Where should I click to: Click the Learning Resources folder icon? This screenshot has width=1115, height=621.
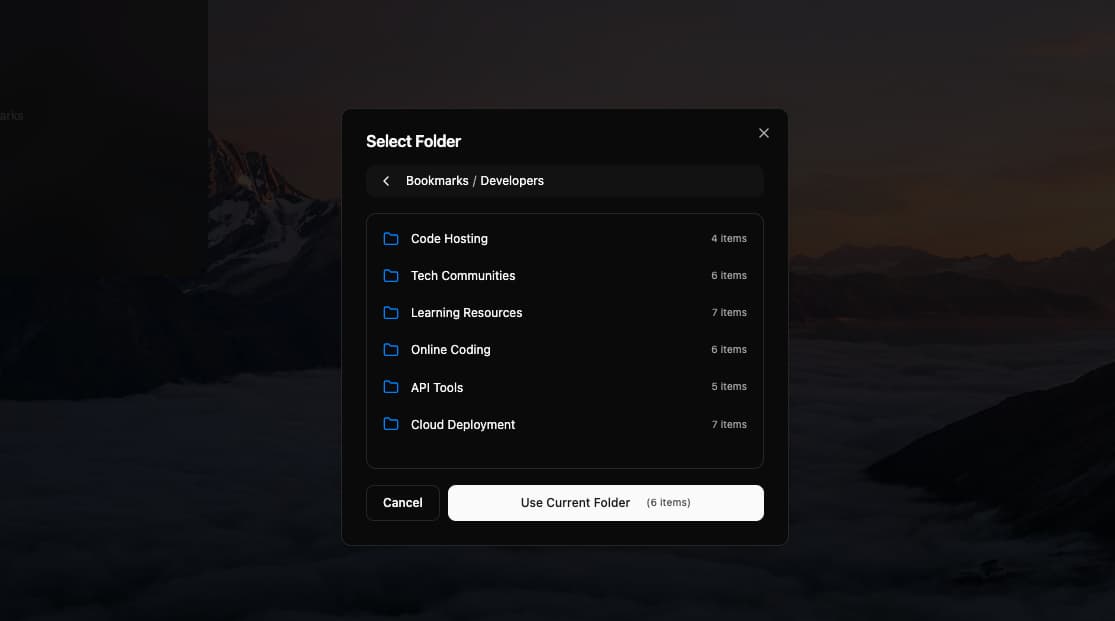(x=390, y=312)
